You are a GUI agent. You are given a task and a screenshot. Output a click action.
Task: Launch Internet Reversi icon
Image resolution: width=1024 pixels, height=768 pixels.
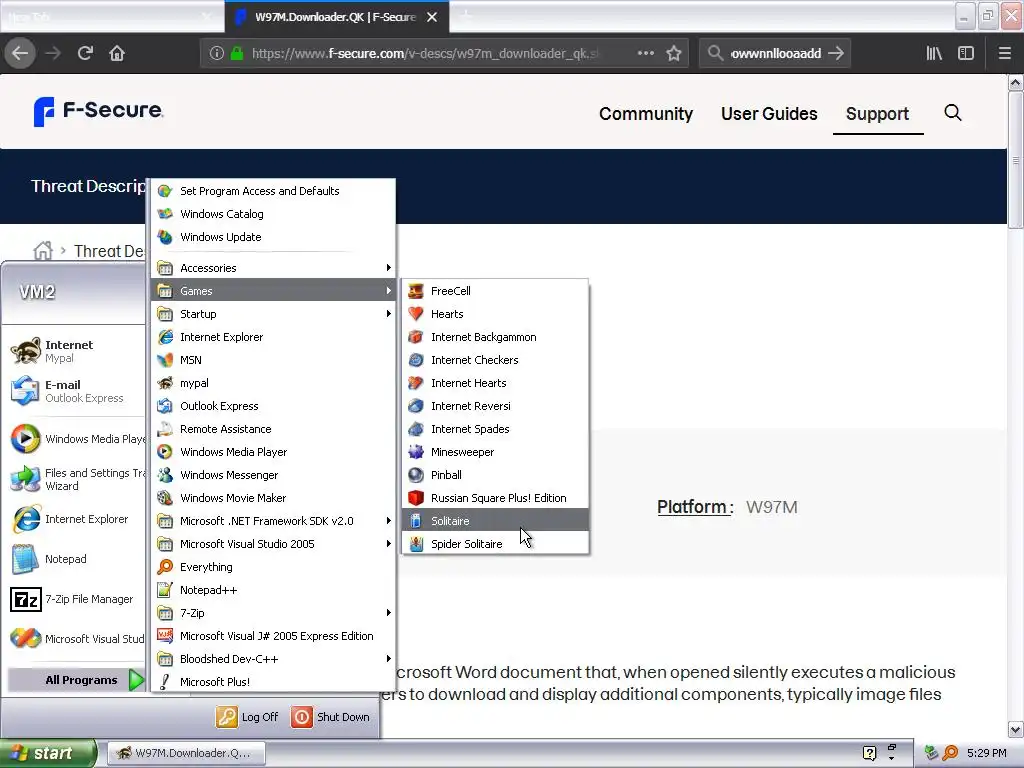click(x=416, y=406)
